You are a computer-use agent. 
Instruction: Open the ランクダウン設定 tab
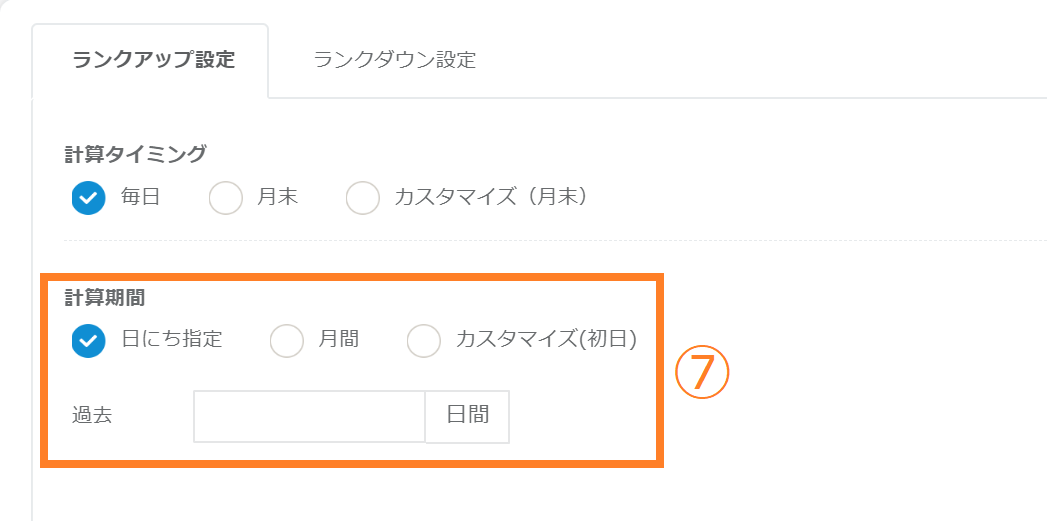tap(394, 60)
